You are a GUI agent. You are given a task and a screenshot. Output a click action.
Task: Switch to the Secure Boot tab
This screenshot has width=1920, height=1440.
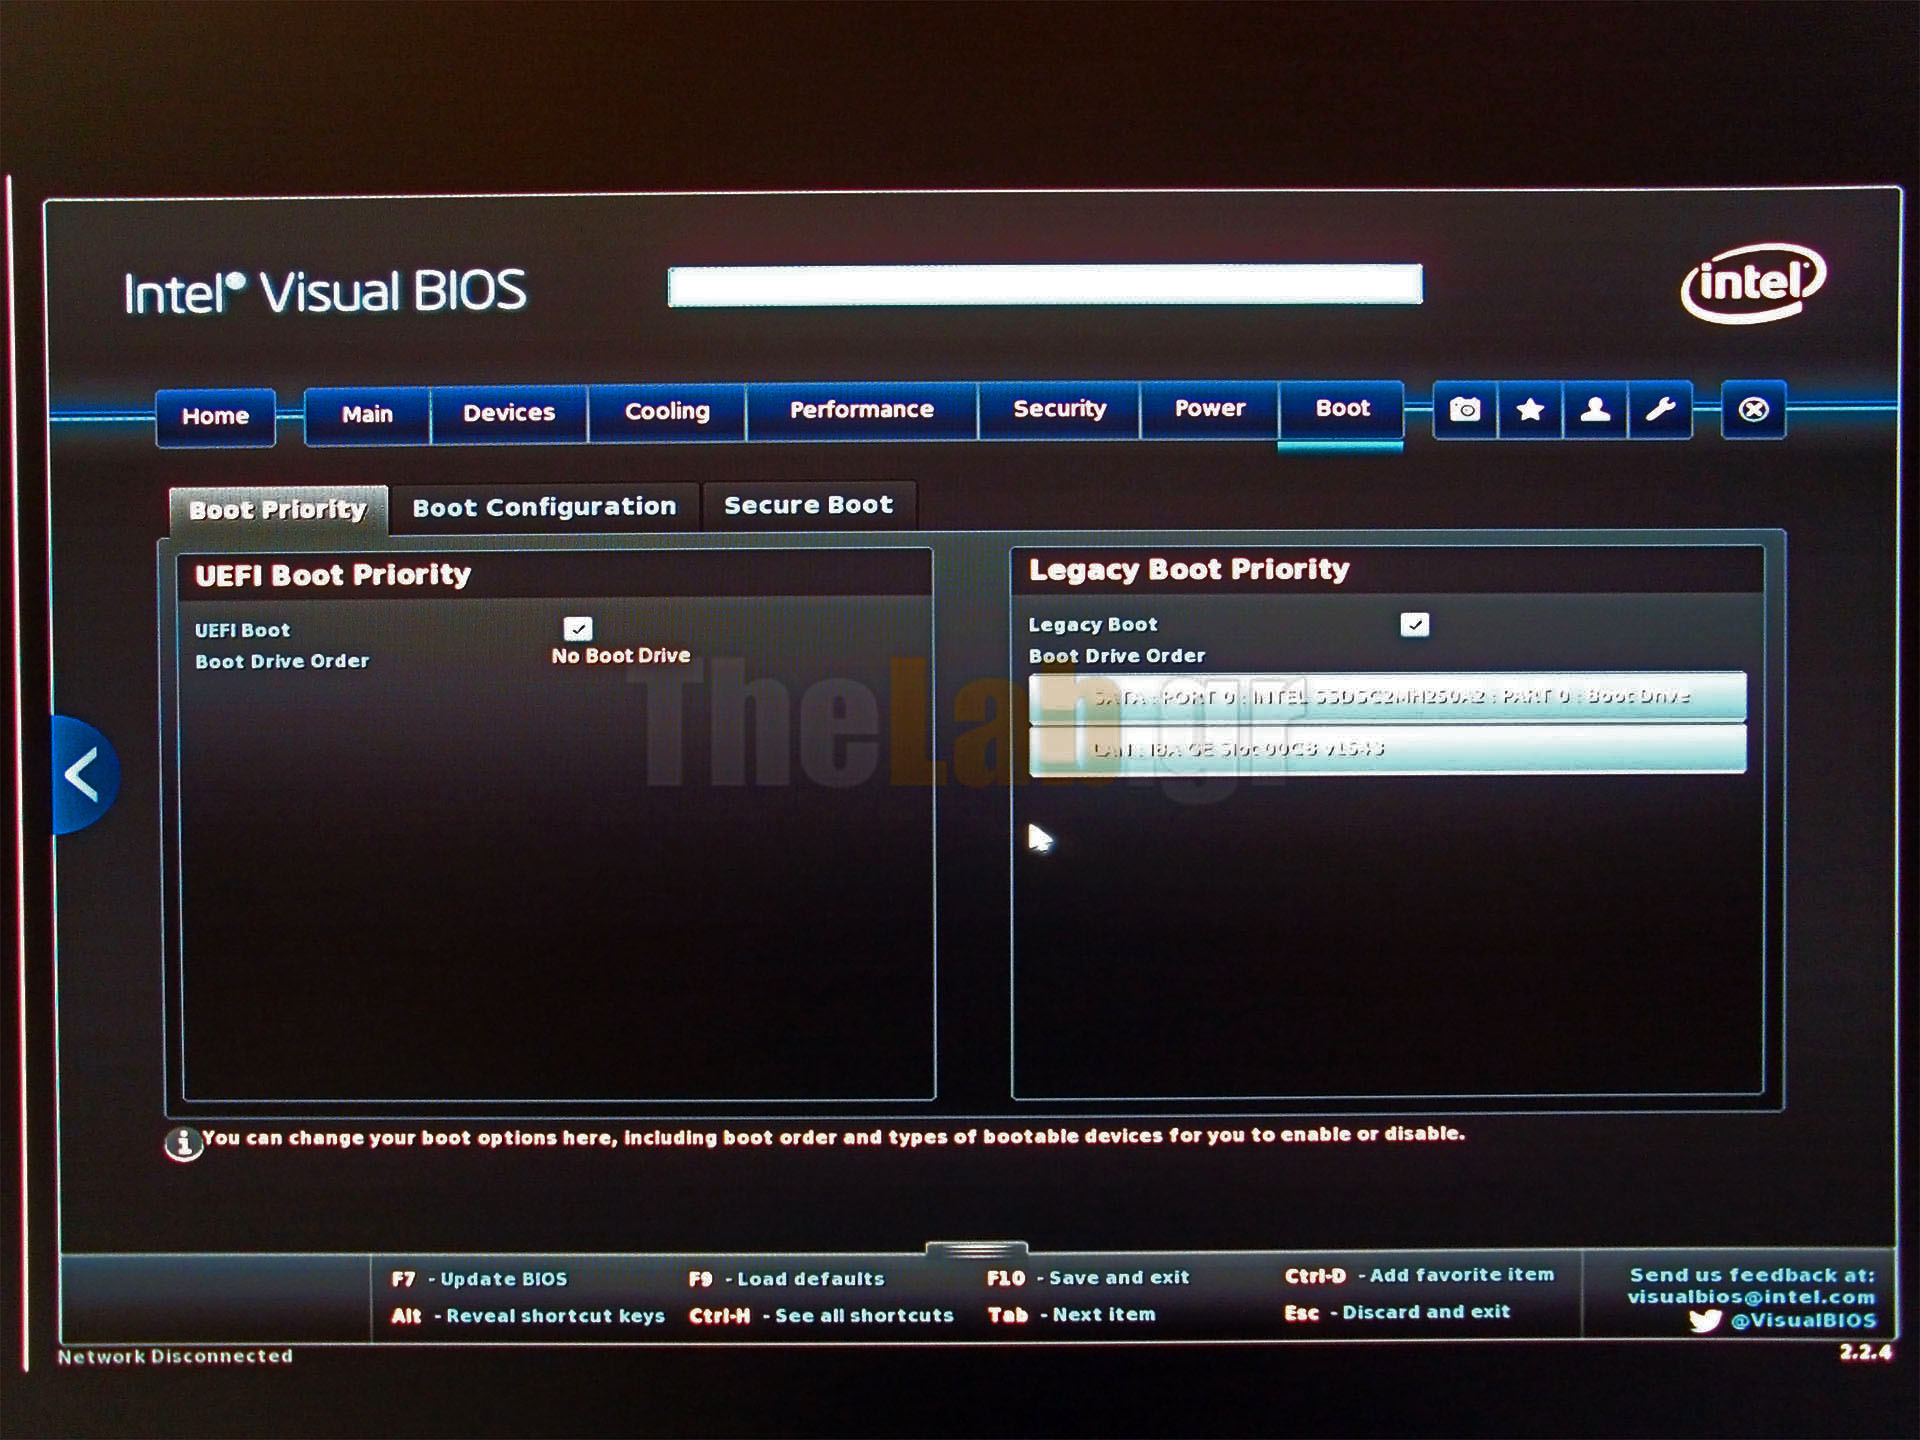pos(808,505)
